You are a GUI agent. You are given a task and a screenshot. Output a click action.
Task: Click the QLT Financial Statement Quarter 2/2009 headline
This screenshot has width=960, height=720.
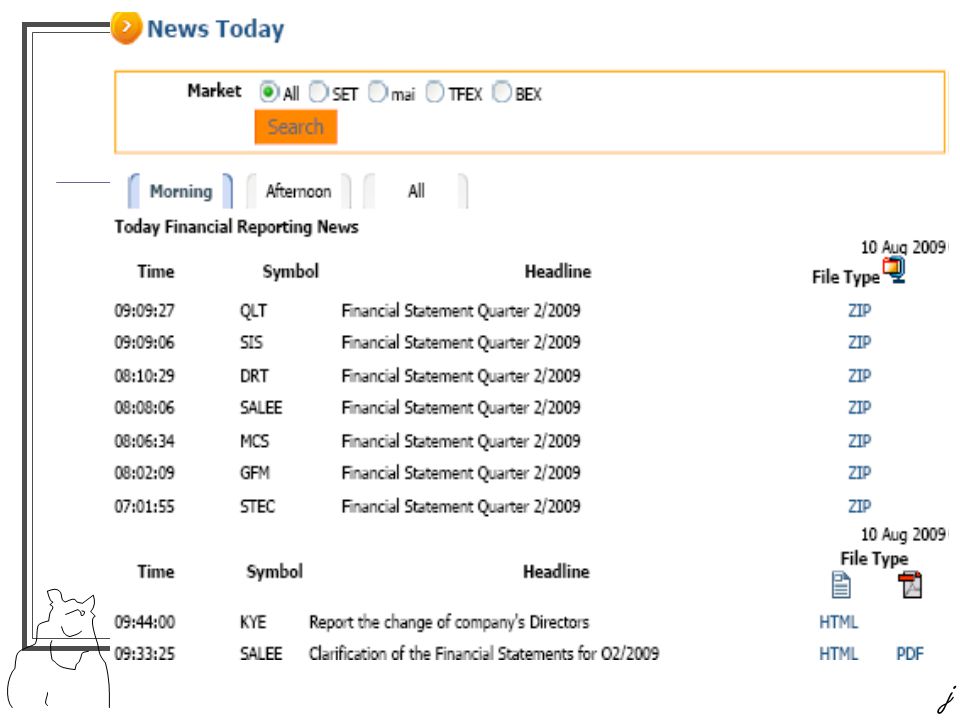(461, 310)
